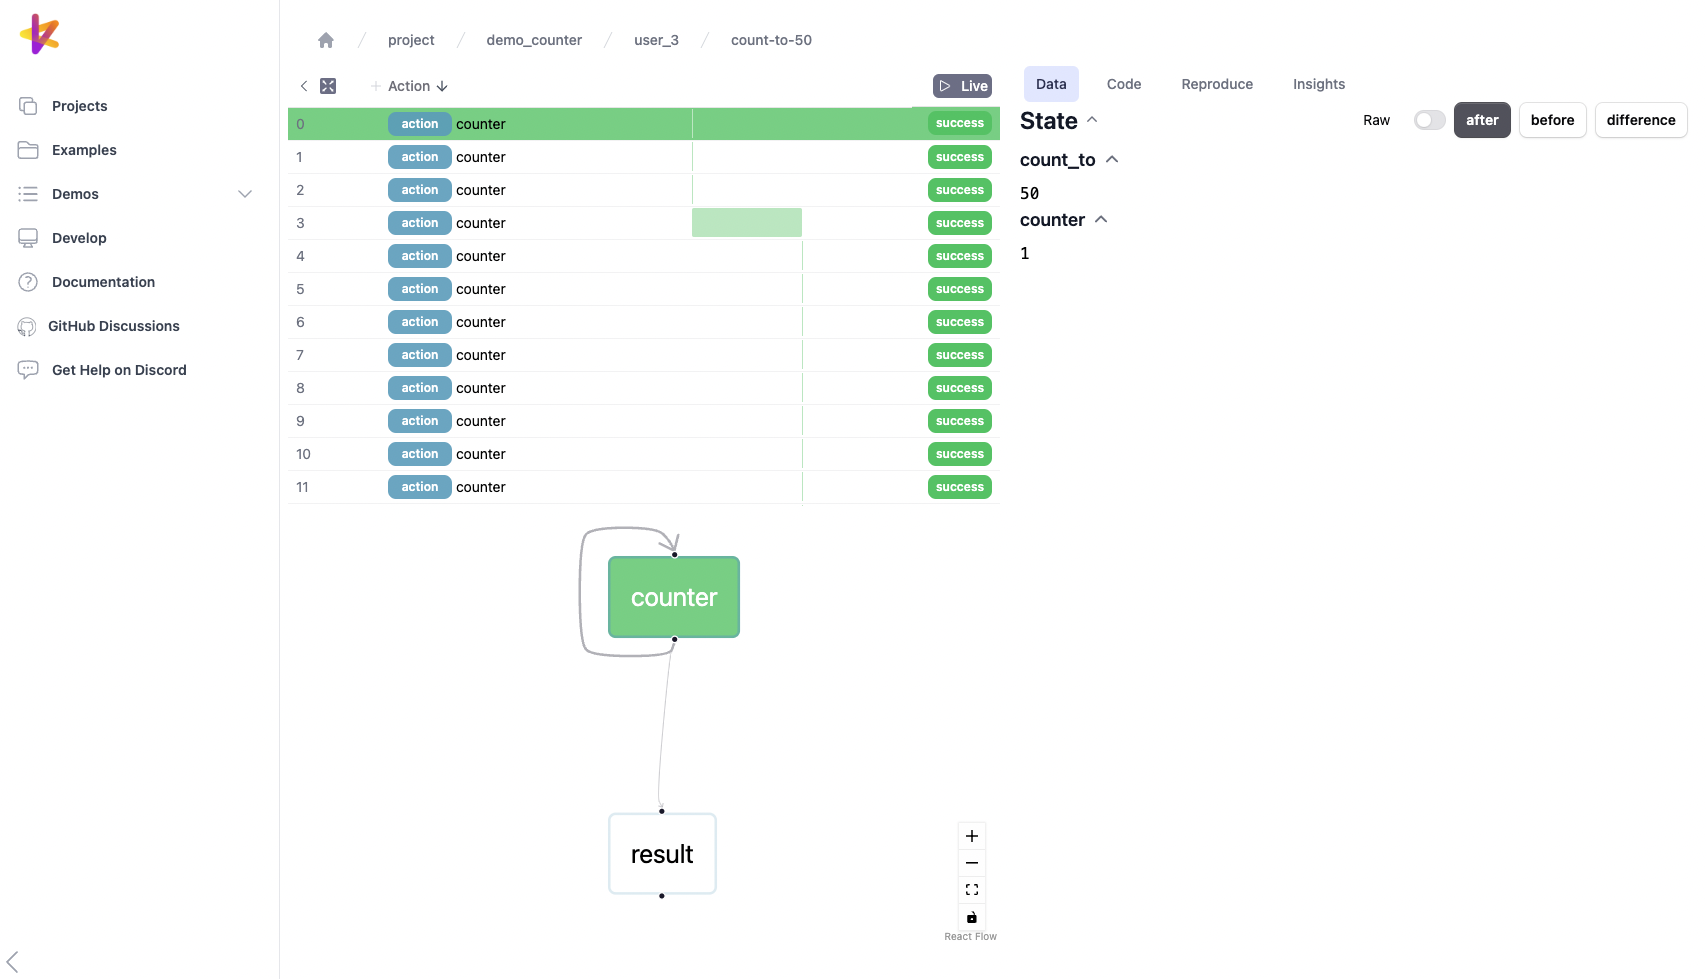The image size is (1706, 979).
Task: Click the duration bar in row 3
Action: (747, 223)
